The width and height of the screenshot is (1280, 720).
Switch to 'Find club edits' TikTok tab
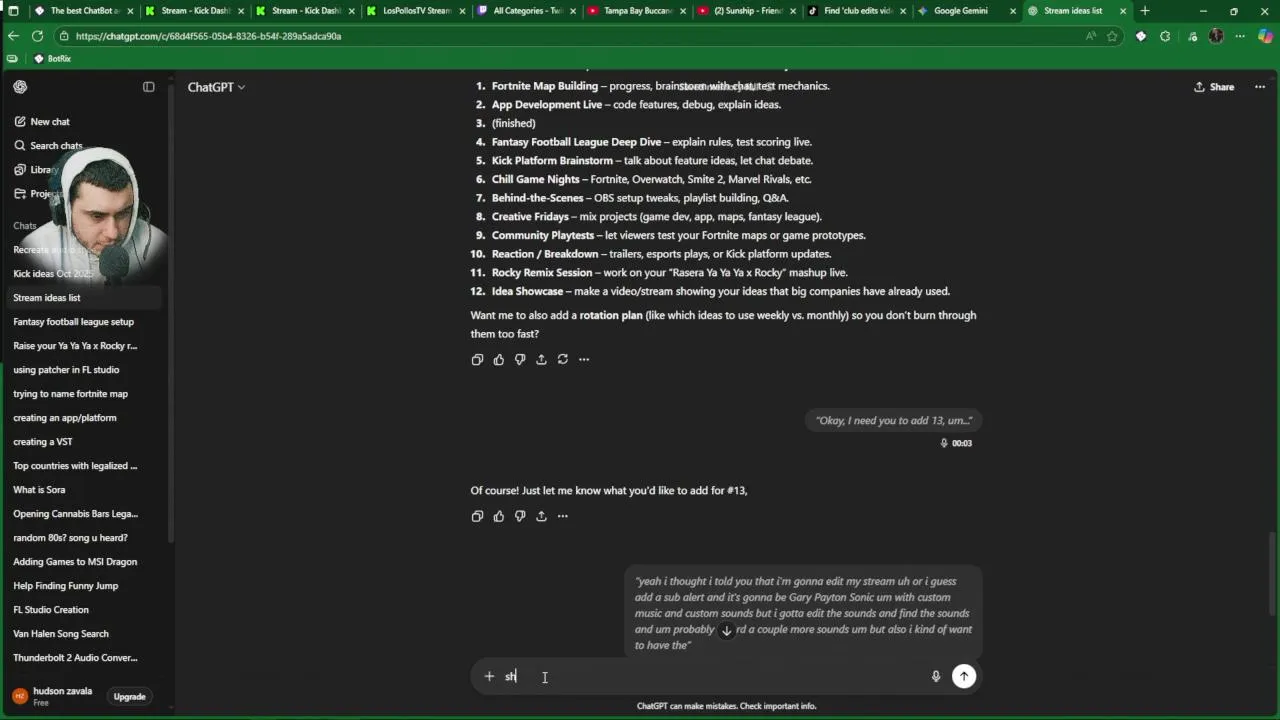coord(857,11)
